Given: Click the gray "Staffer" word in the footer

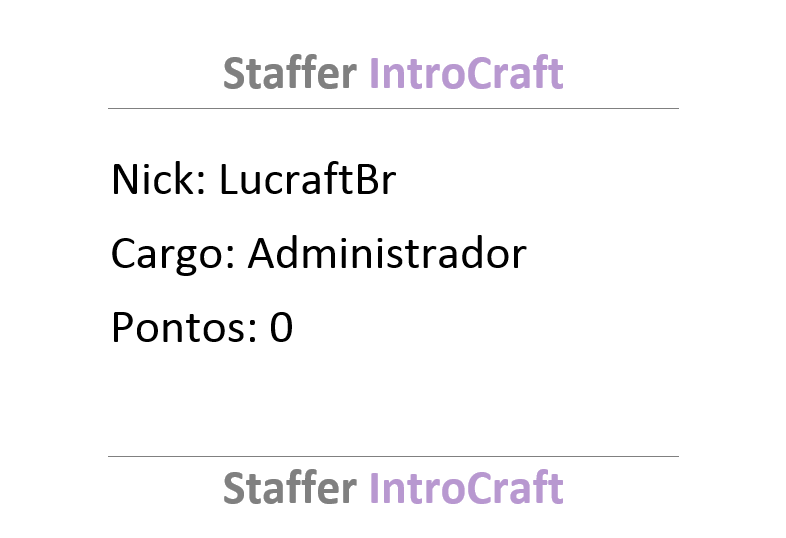Looking at the screenshot, I should coord(290,488).
